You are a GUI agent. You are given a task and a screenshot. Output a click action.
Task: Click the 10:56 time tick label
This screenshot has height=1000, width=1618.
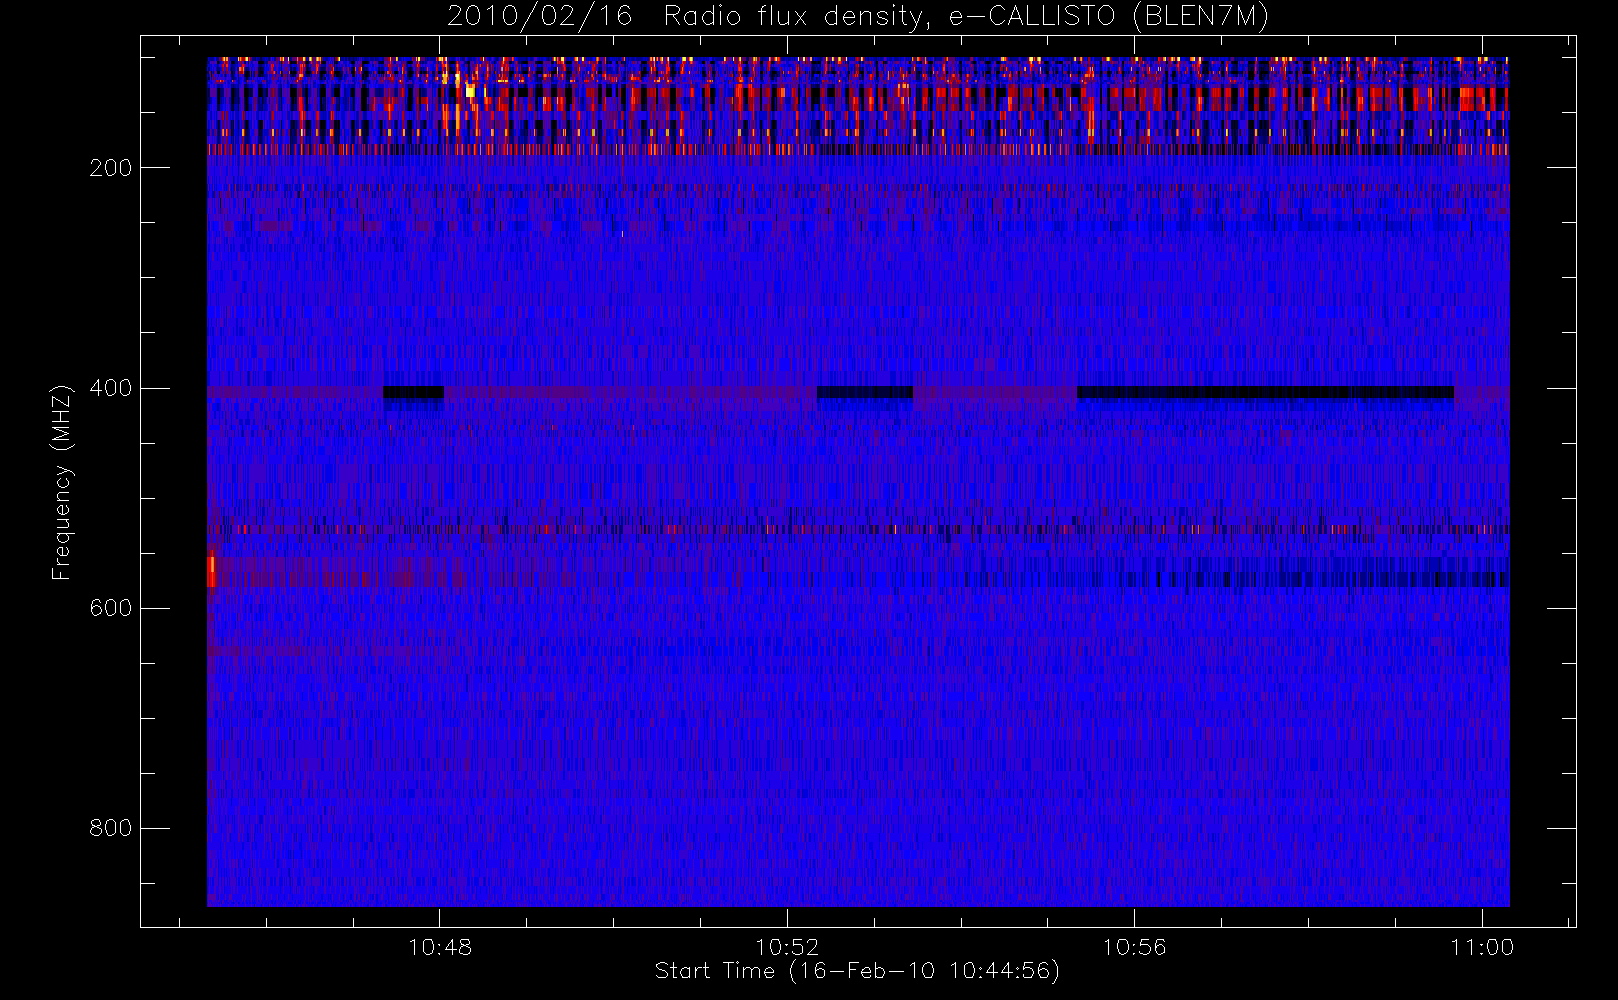click(x=1134, y=947)
